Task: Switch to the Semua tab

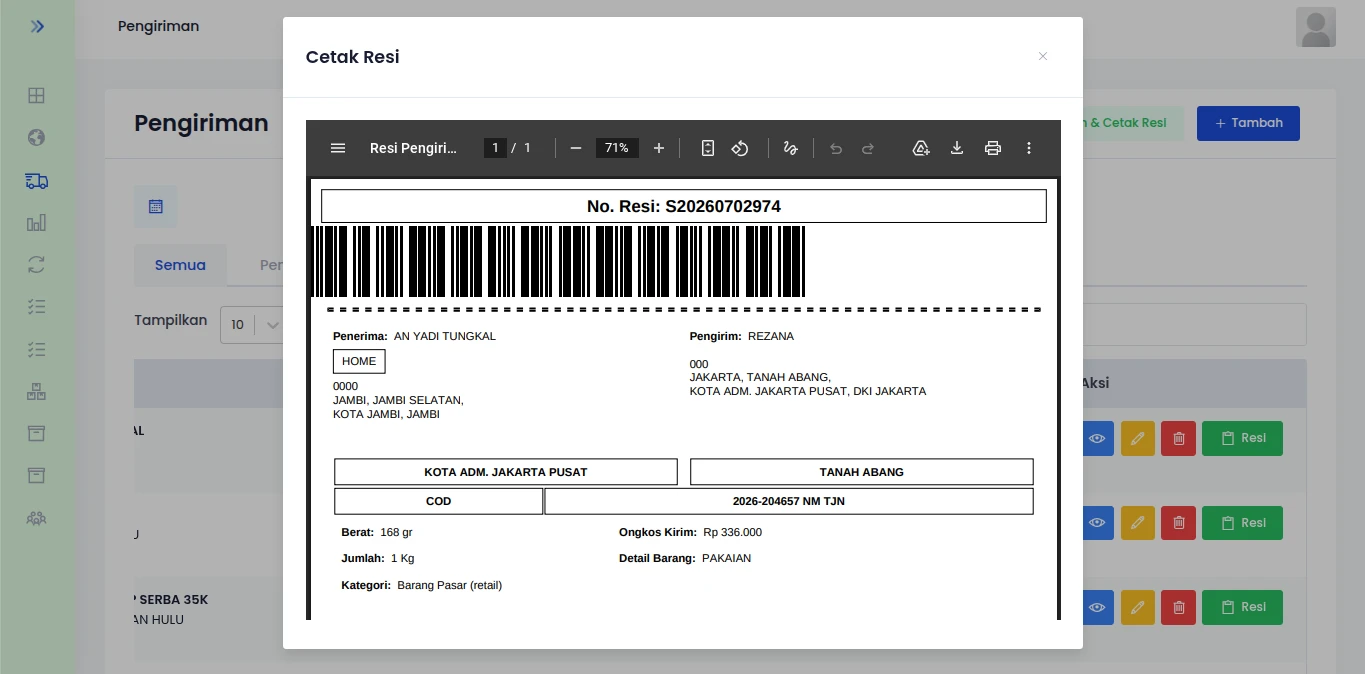Action: [x=180, y=265]
